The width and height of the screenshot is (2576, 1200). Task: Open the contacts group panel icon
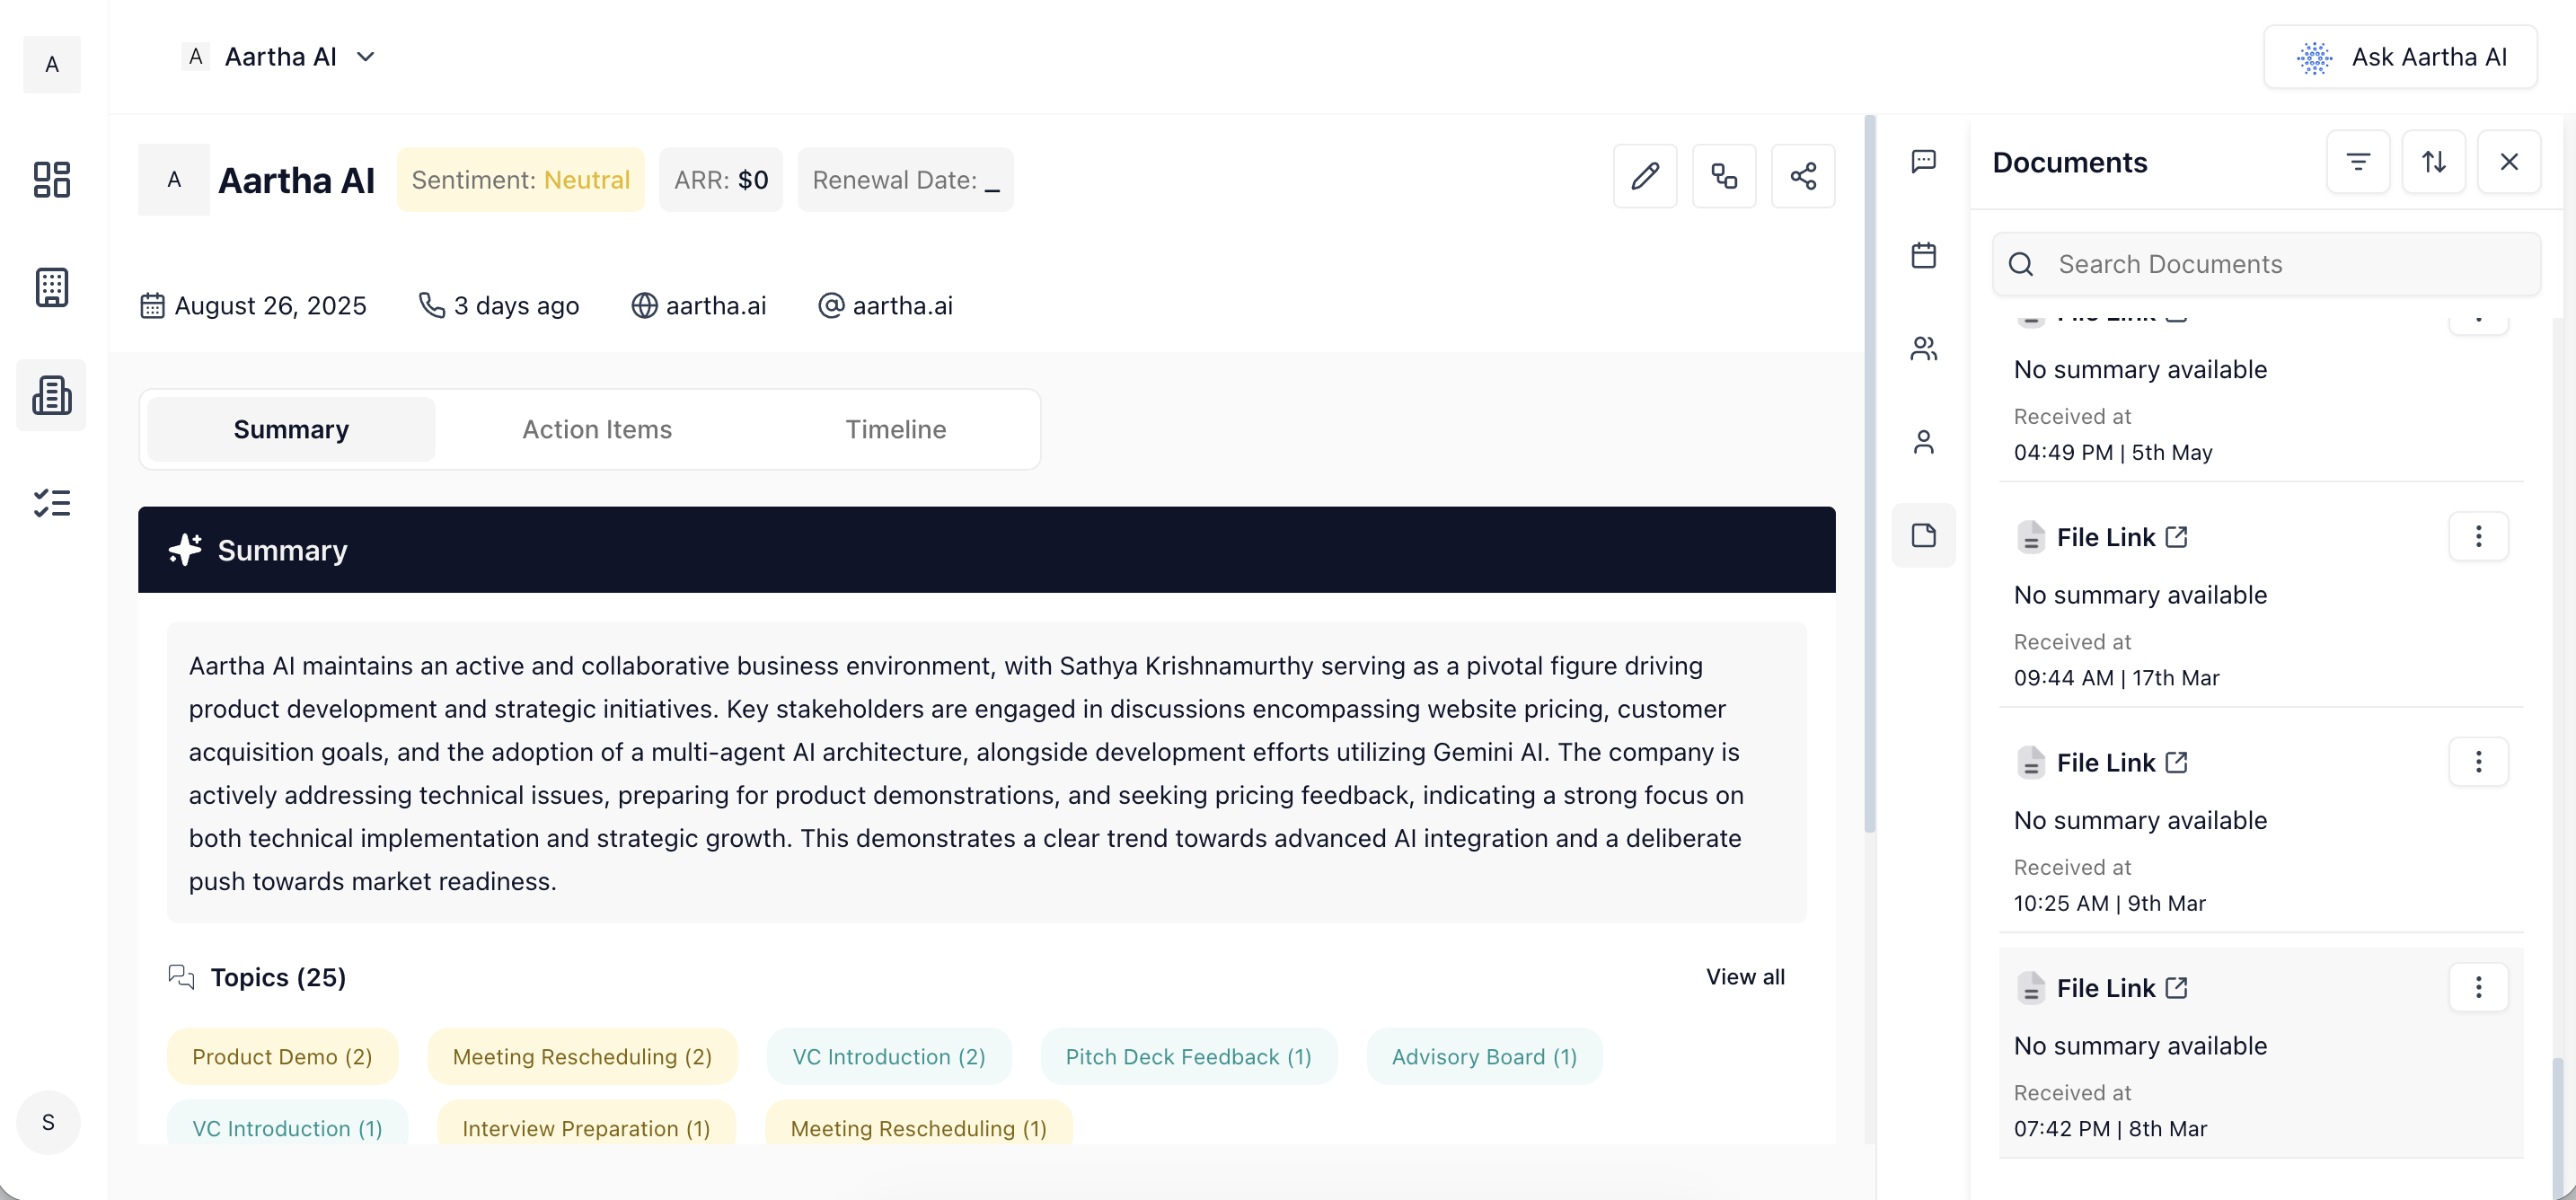(x=1923, y=349)
